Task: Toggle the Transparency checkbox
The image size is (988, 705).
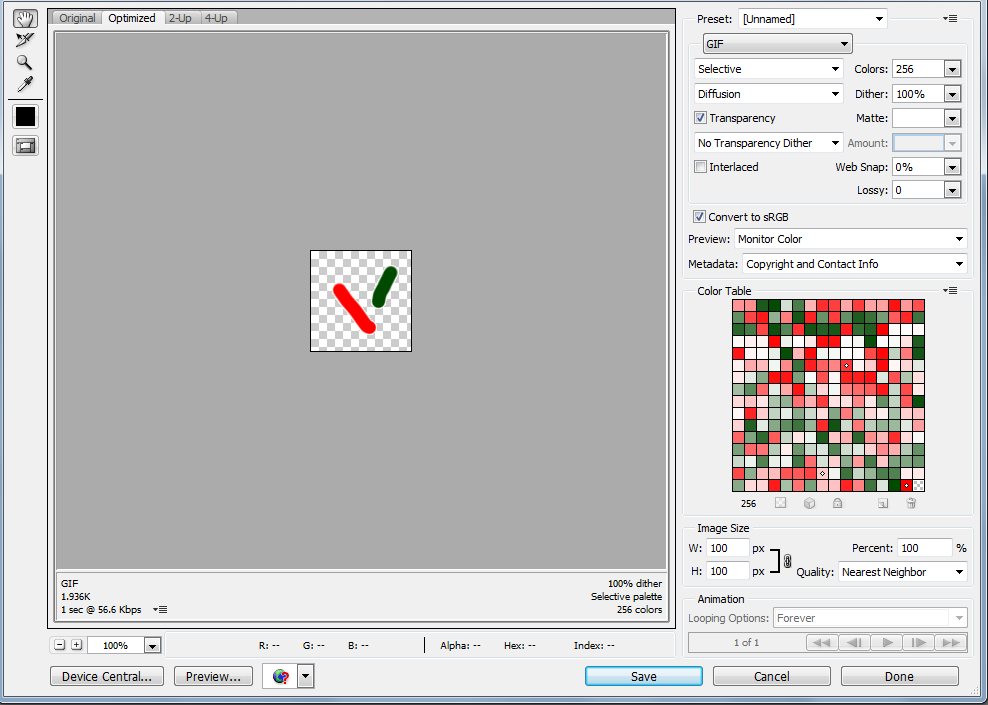Action: tap(700, 118)
